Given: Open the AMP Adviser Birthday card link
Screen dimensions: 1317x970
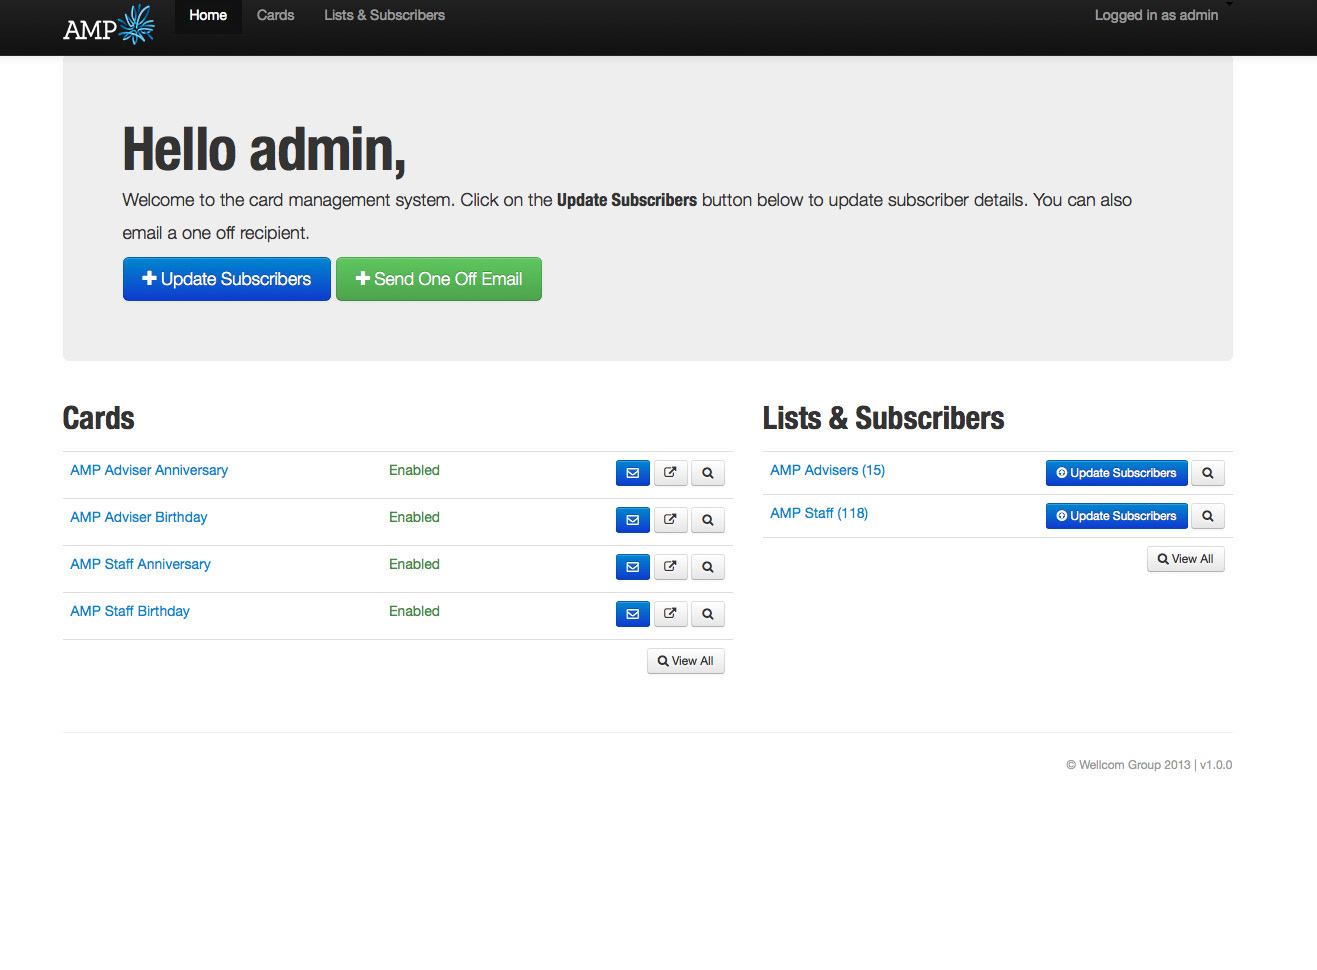Looking at the screenshot, I should click(139, 517).
